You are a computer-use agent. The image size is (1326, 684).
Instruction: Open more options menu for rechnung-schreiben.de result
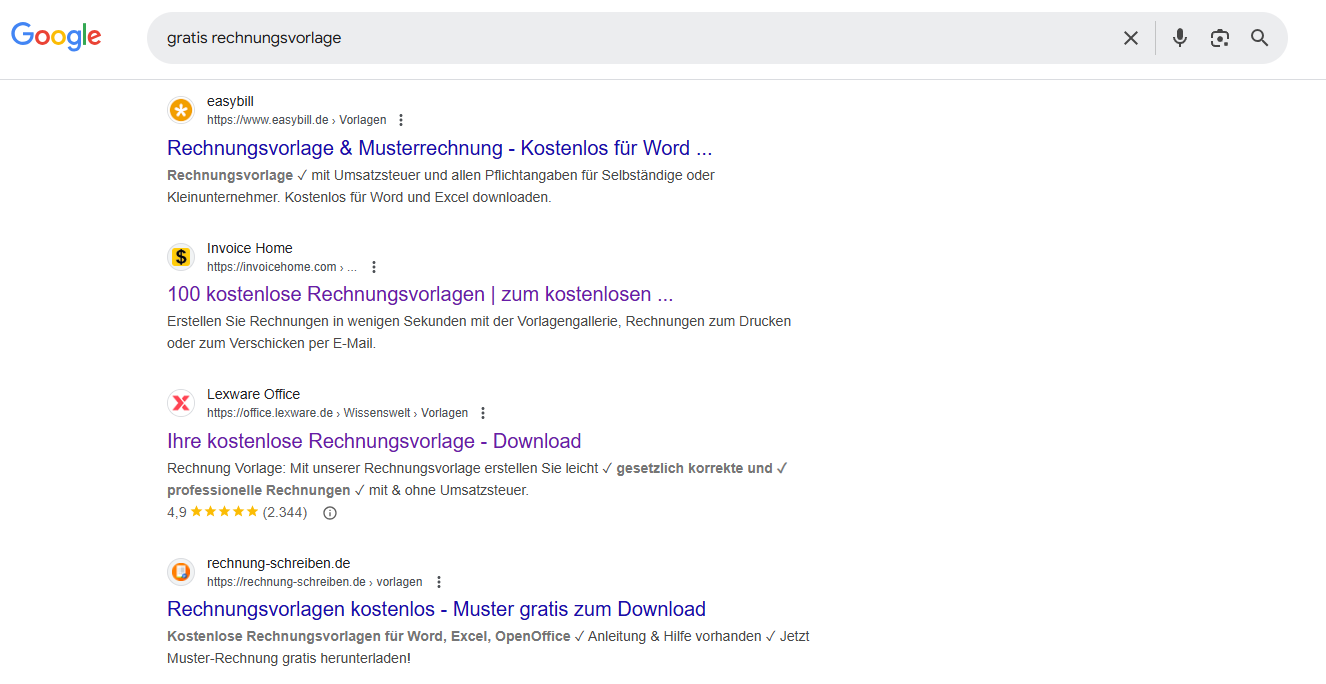click(x=438, y=582)
